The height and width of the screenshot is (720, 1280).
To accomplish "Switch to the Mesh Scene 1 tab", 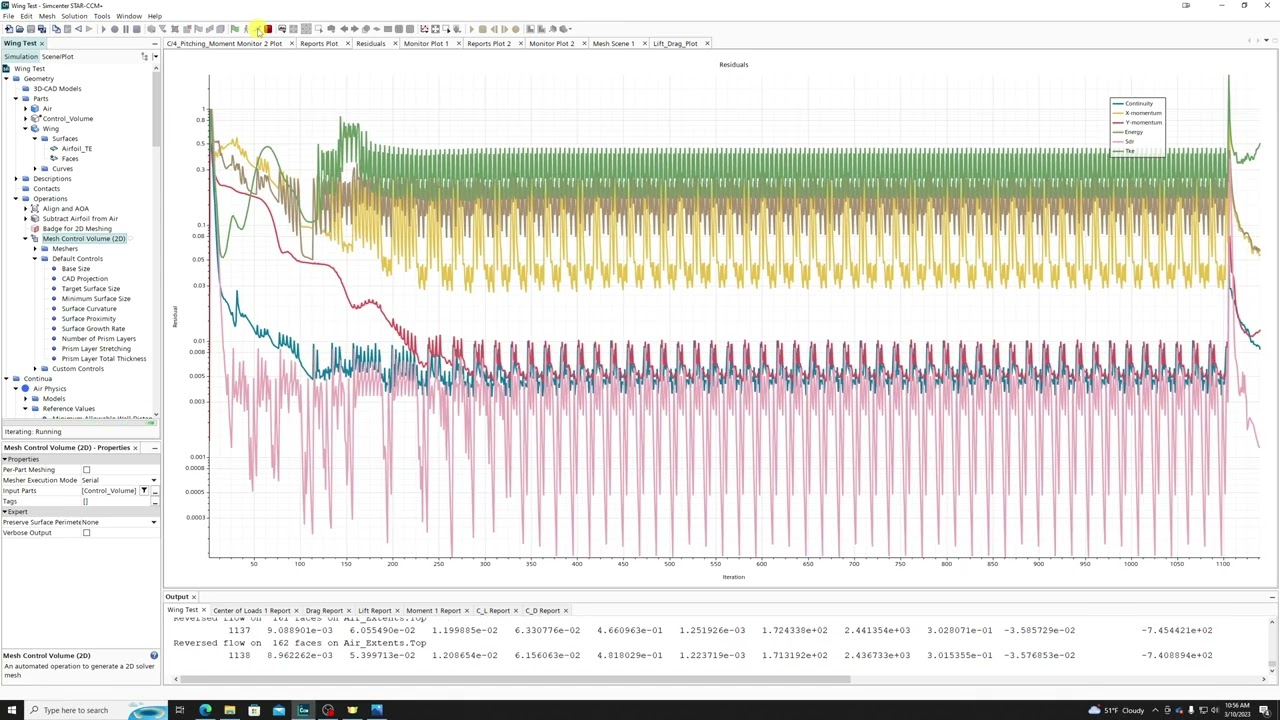I will [613, 44].
